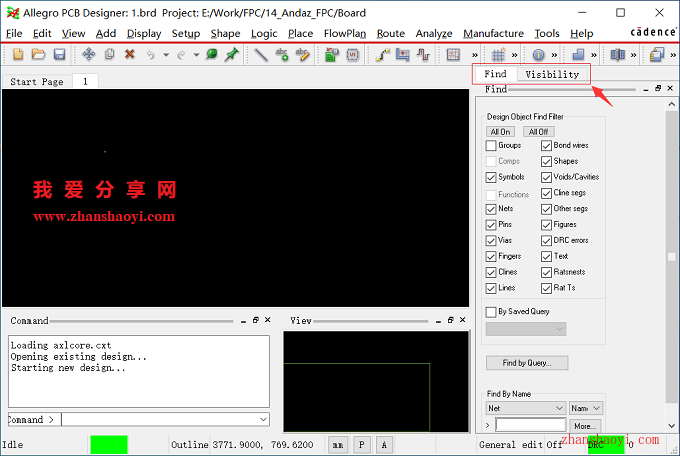Click the stacked windows toolbar icon
680x456 pixels.
click(657, 55)
